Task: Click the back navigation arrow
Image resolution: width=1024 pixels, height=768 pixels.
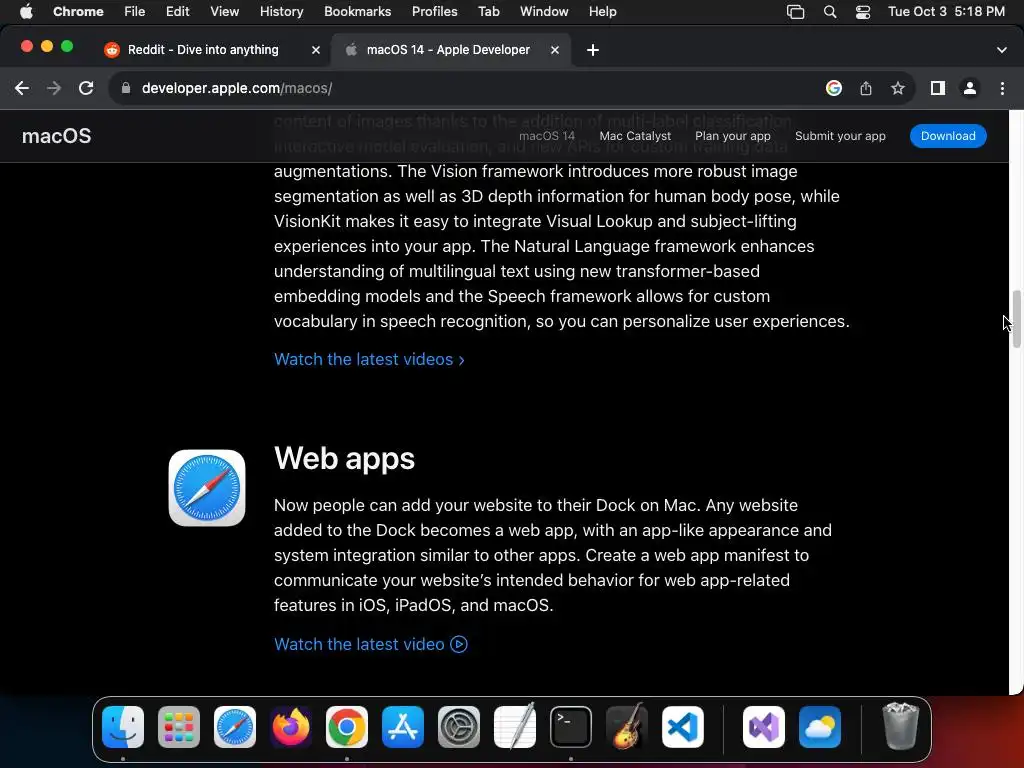Action: tap(22, 88)
